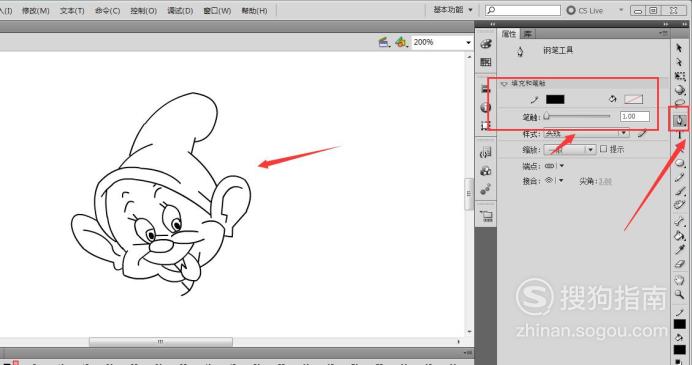Select the Eyedropper tool
Image resolution: width=692 pixels, height=365 pixels.
coord(680,249)
